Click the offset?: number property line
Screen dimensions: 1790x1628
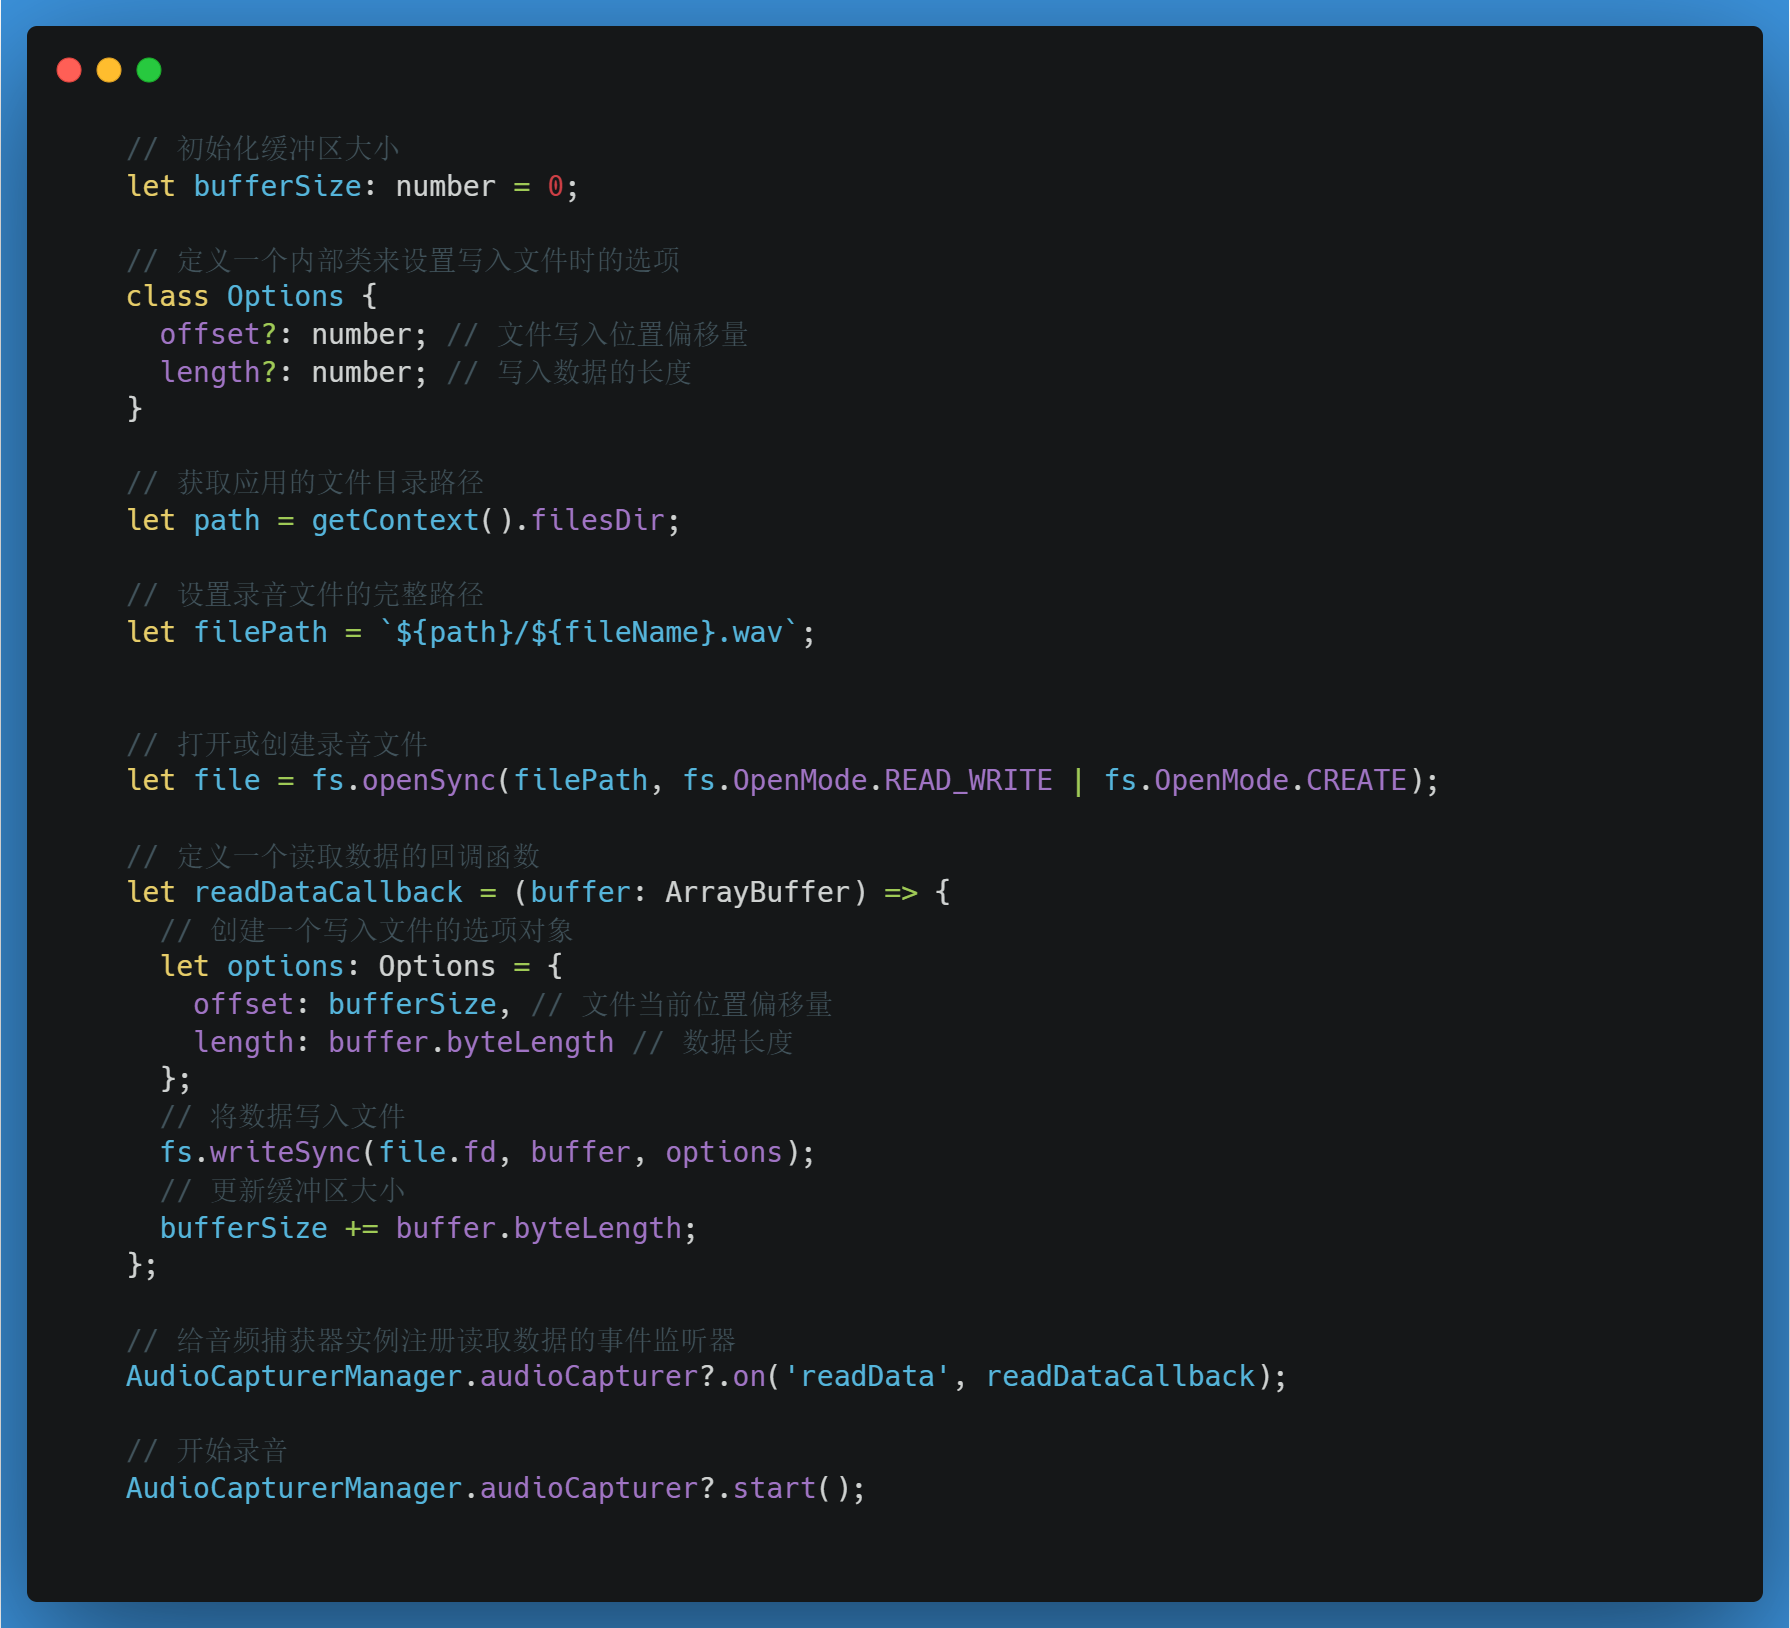coord(293,334)
